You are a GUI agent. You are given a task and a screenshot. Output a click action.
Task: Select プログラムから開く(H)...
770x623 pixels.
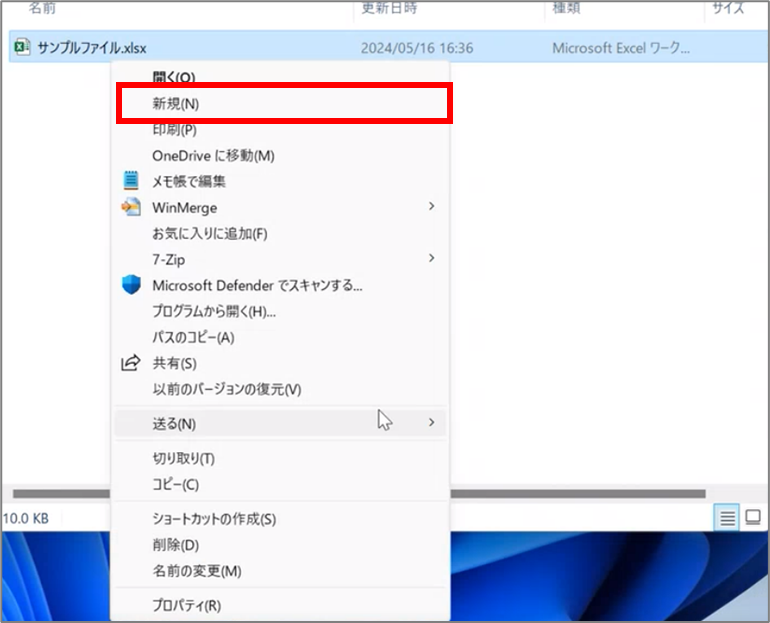[280, 311]
